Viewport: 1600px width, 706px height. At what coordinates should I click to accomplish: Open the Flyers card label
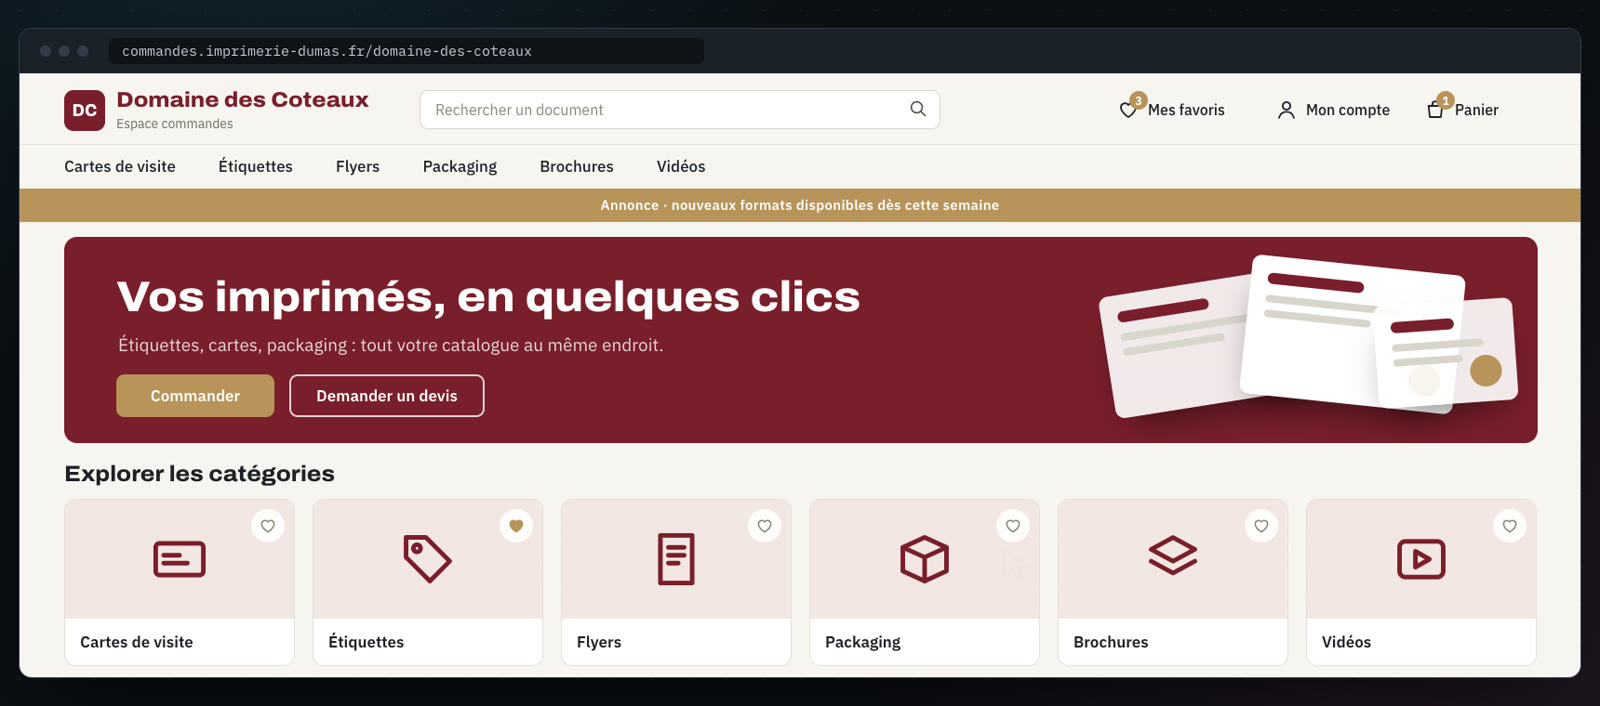(x=599, y=642)
